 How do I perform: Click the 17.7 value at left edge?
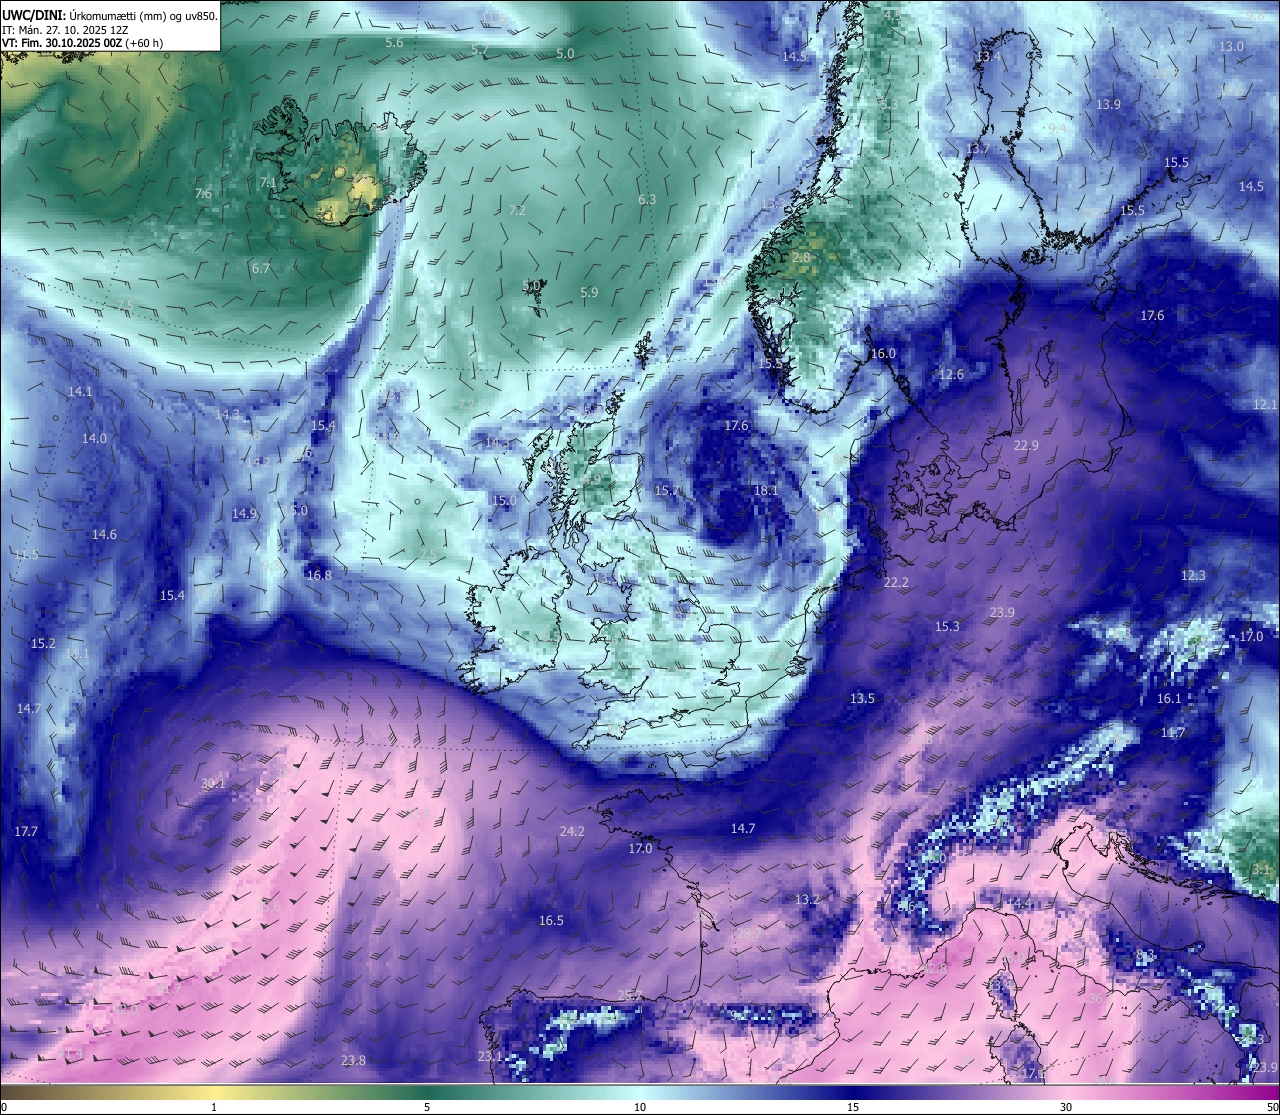coord(26,831)
